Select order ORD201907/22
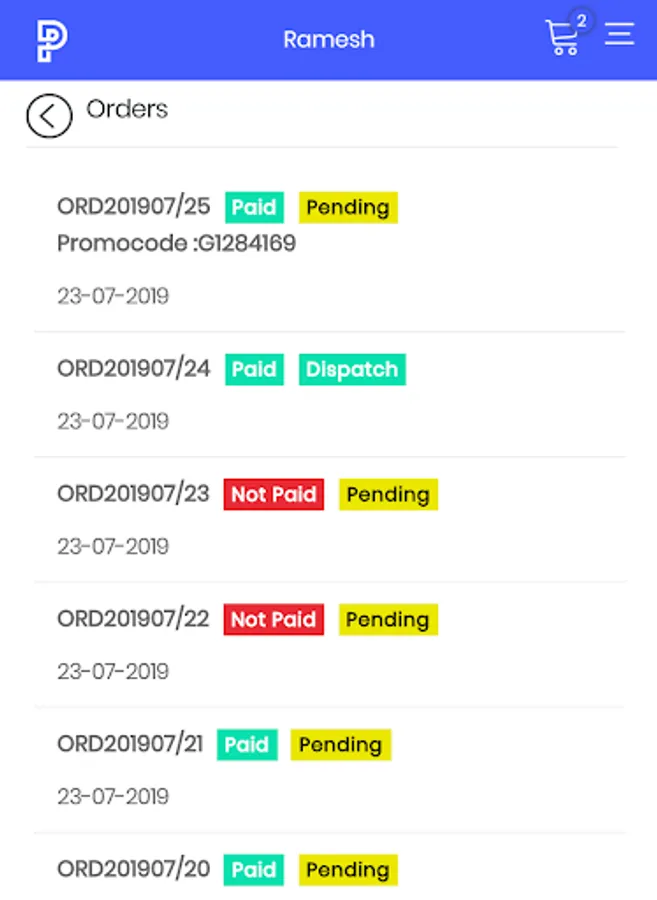The height and width of the screenshot is (900, 657). pos(329,645)
